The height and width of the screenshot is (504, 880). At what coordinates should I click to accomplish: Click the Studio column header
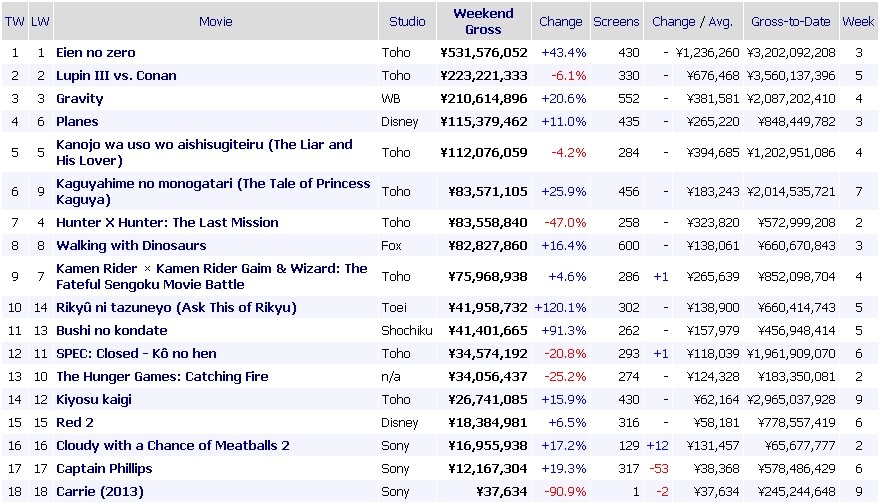(x=407, y=21)
